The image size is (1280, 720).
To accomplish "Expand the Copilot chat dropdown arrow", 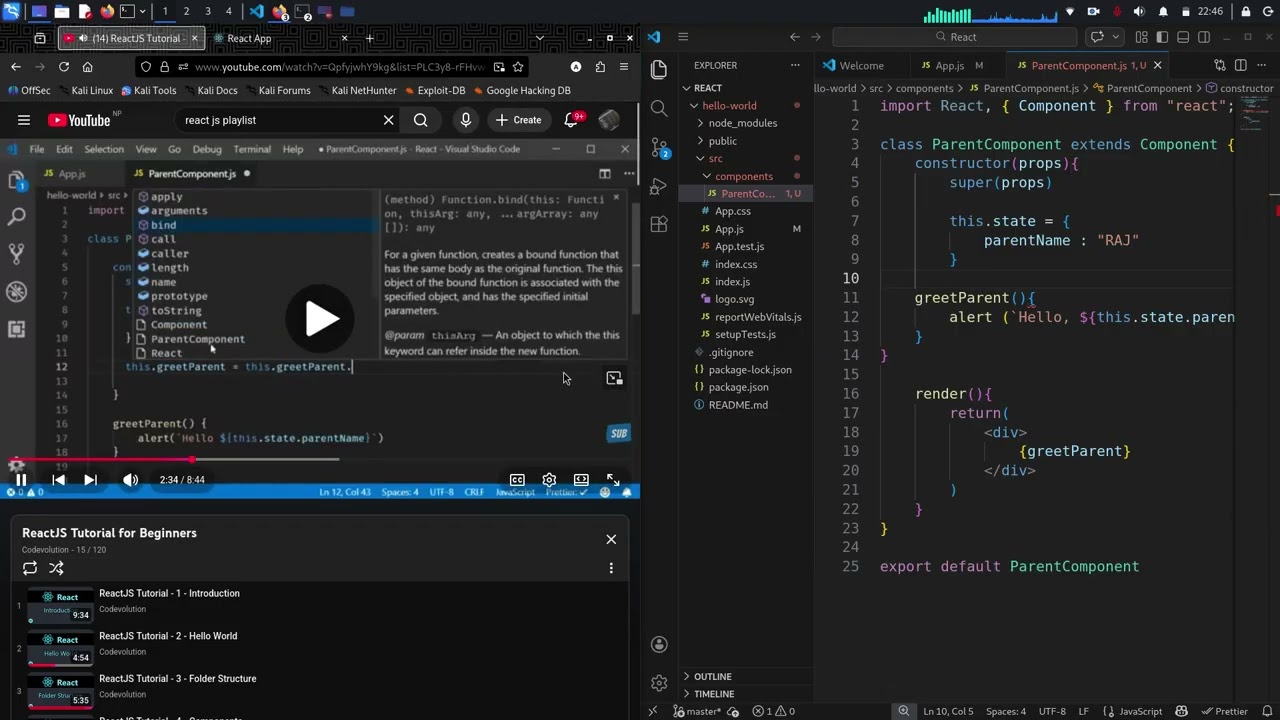I will click(1116, 37).
